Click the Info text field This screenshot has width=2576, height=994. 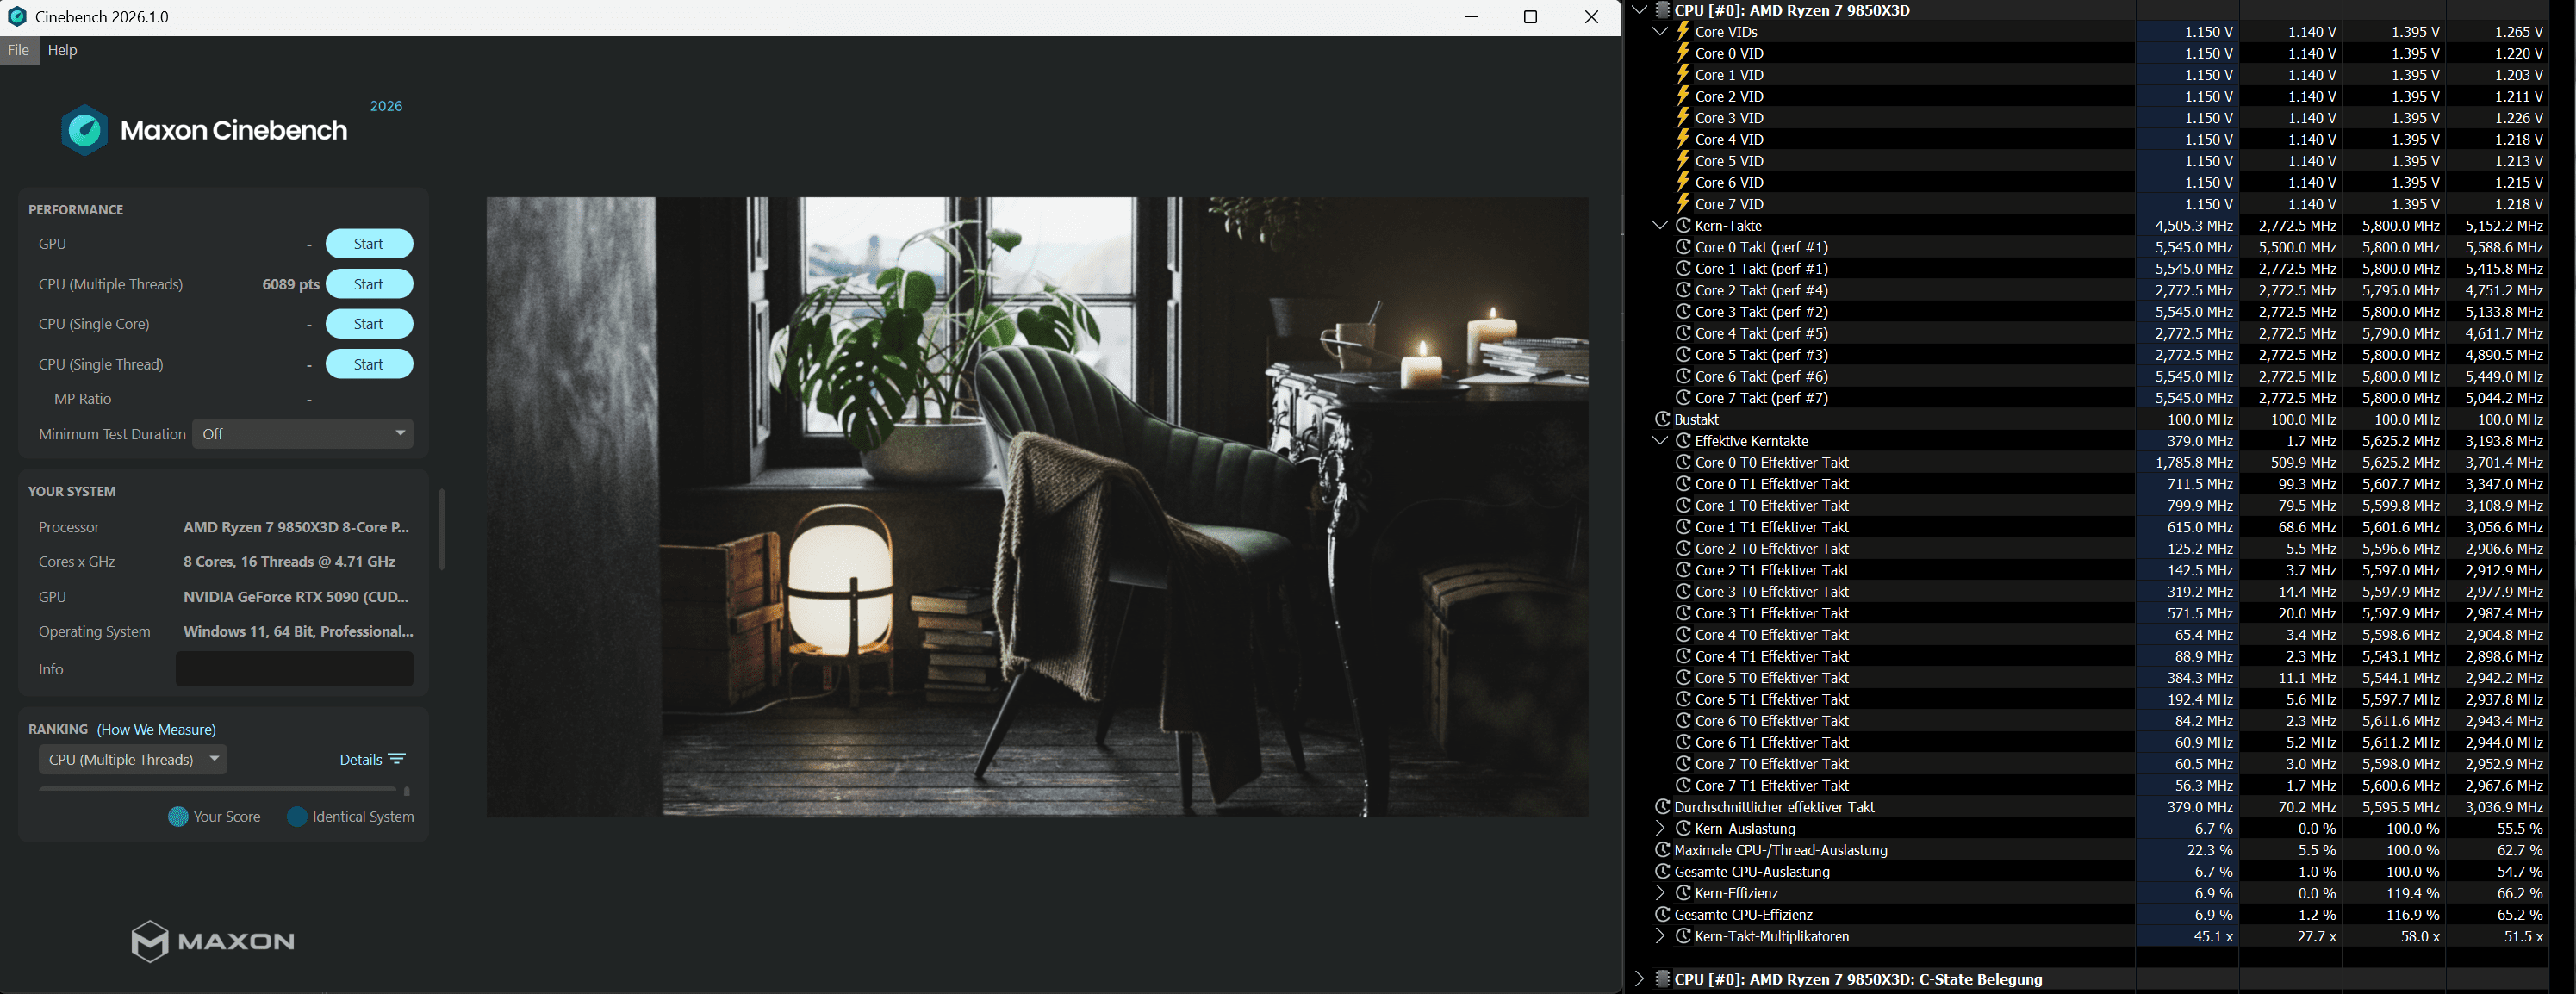[294, 669]
